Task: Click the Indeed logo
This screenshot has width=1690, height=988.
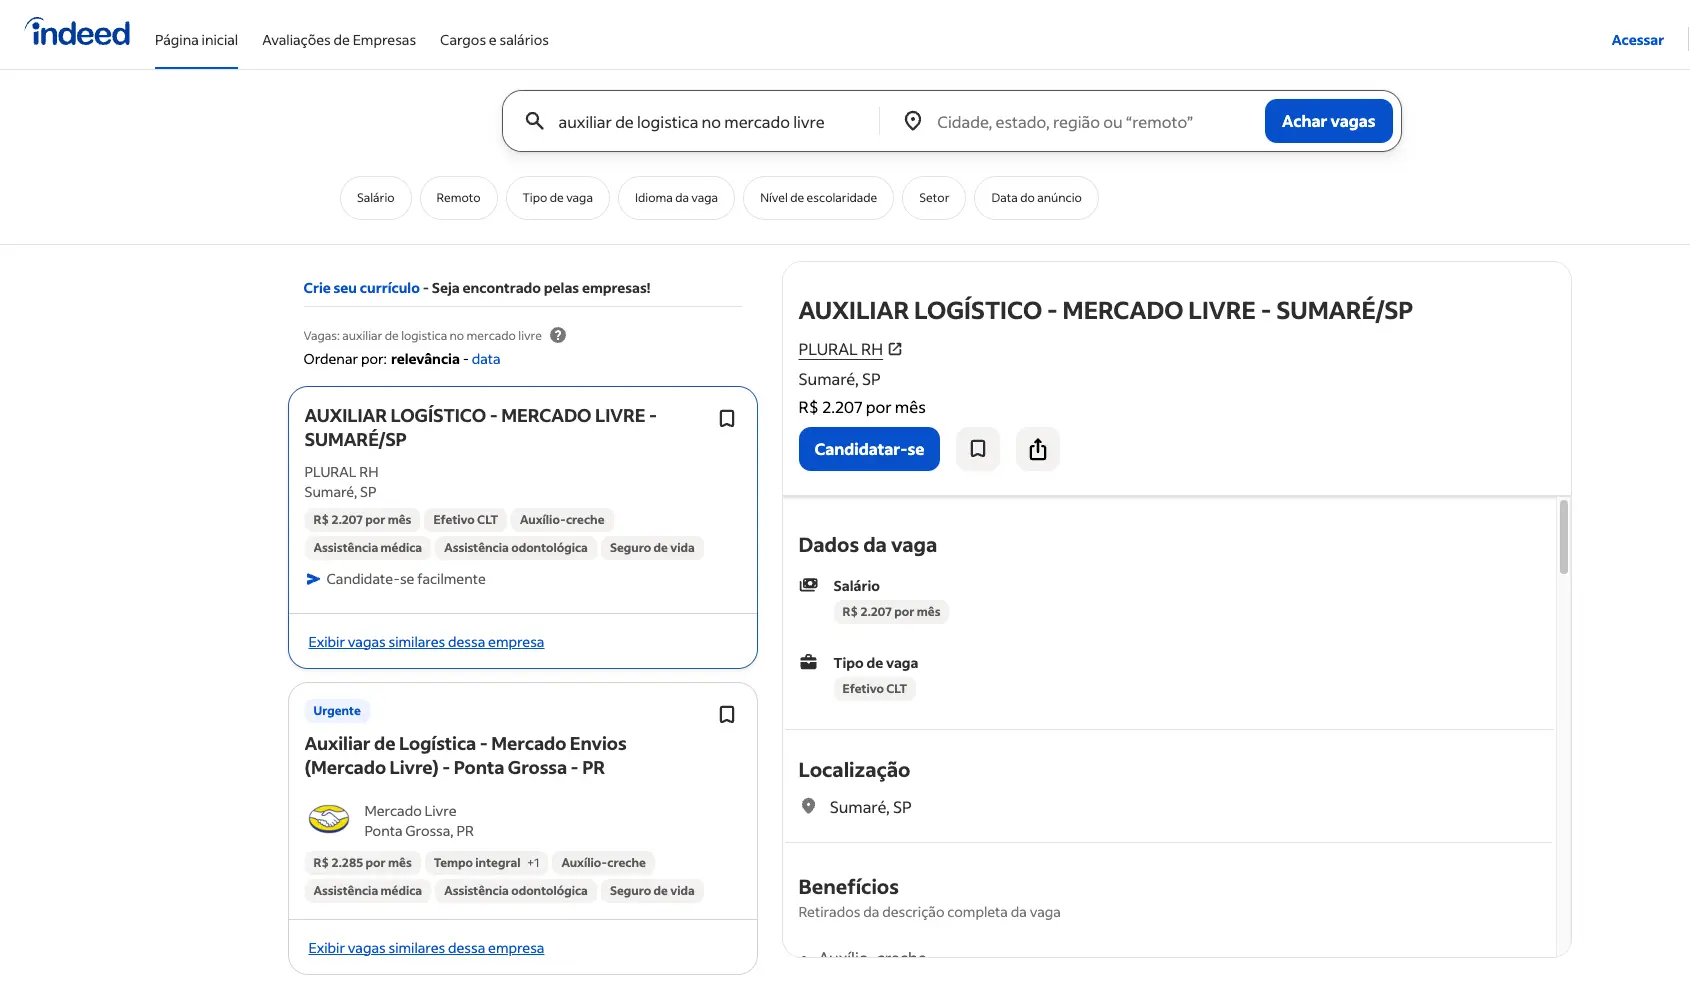Action: tap(78, 34)
